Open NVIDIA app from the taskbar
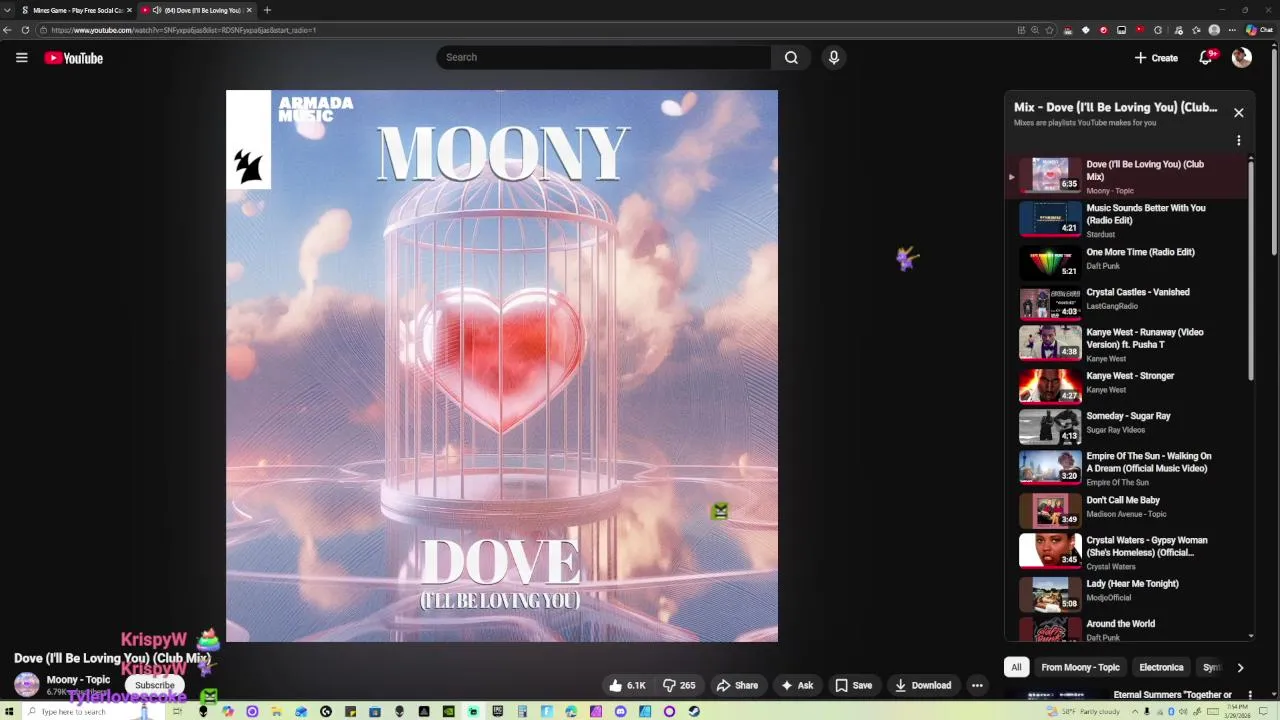 448,711
